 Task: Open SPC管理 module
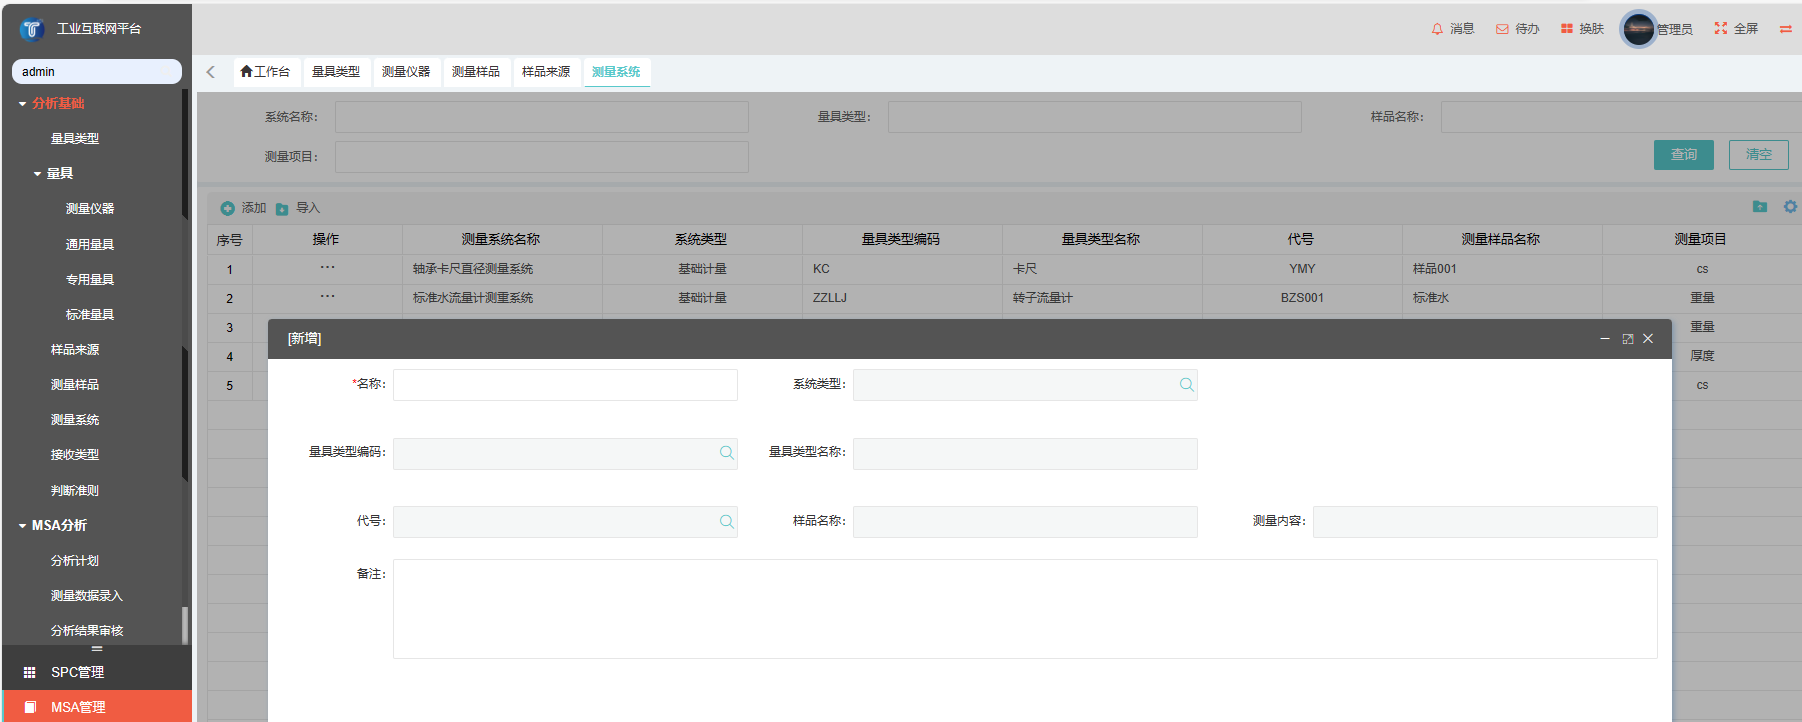[x=97, y=672]
